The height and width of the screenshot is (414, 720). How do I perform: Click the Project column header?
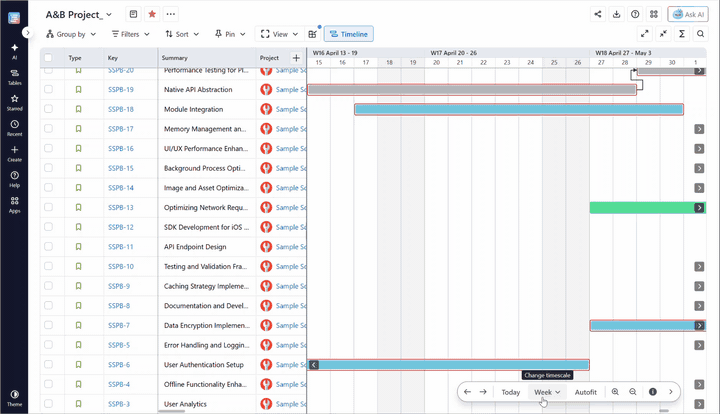269,58
